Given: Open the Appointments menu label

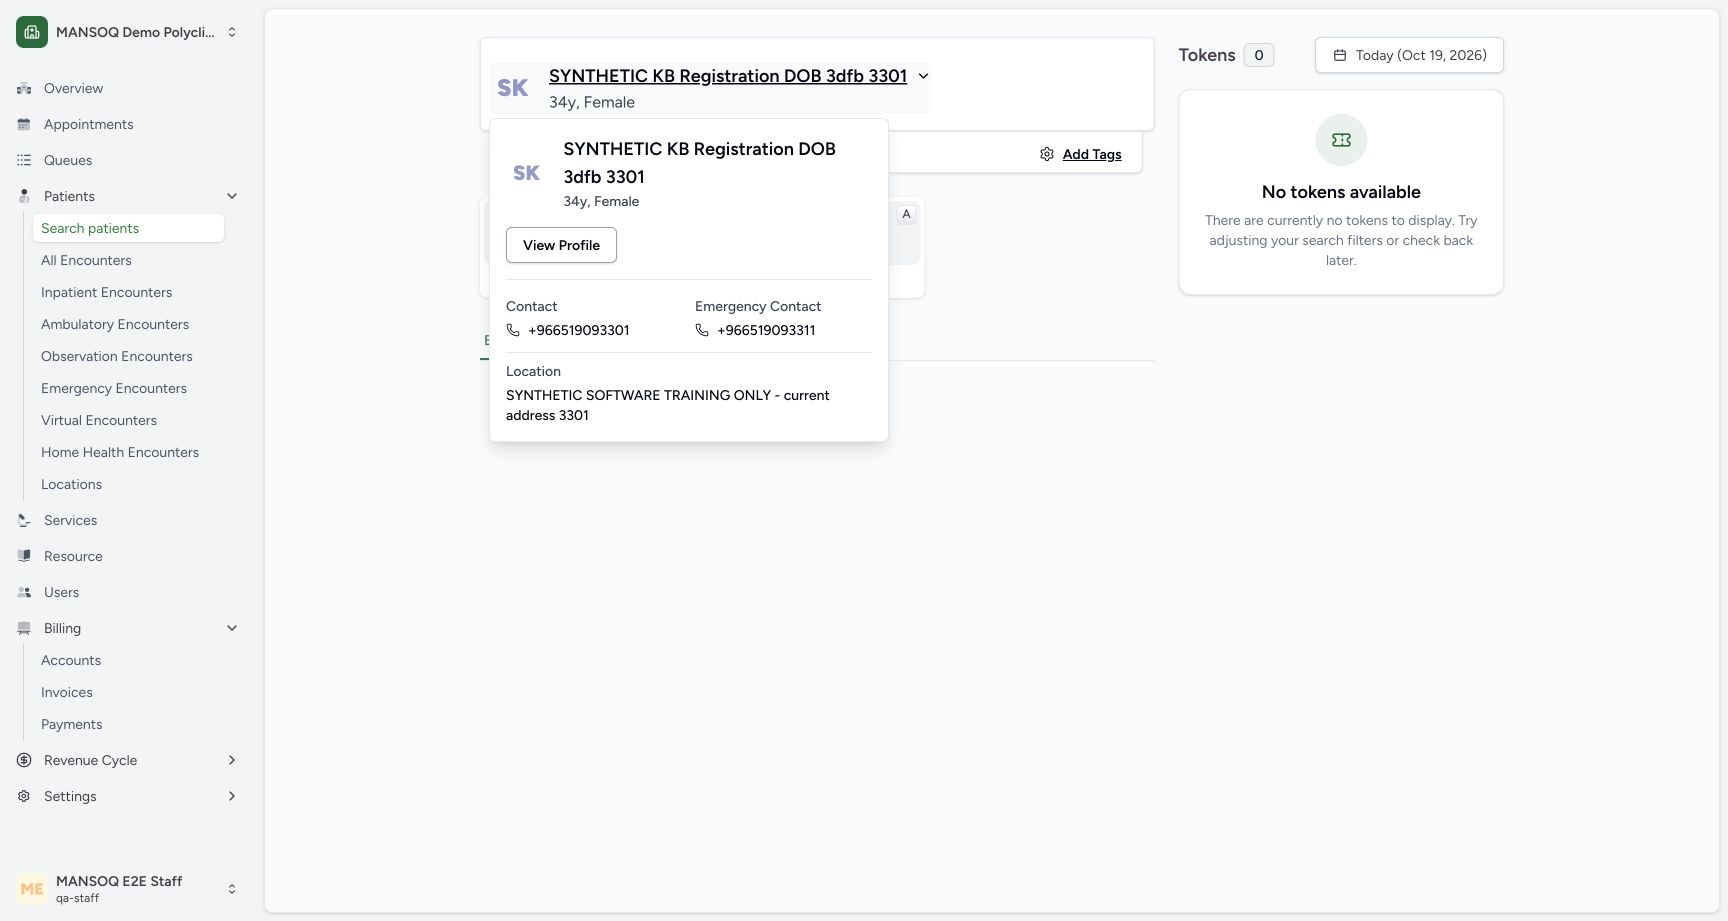Looking at the screenshot, I should pyautogui.click(x=89, y=124).
